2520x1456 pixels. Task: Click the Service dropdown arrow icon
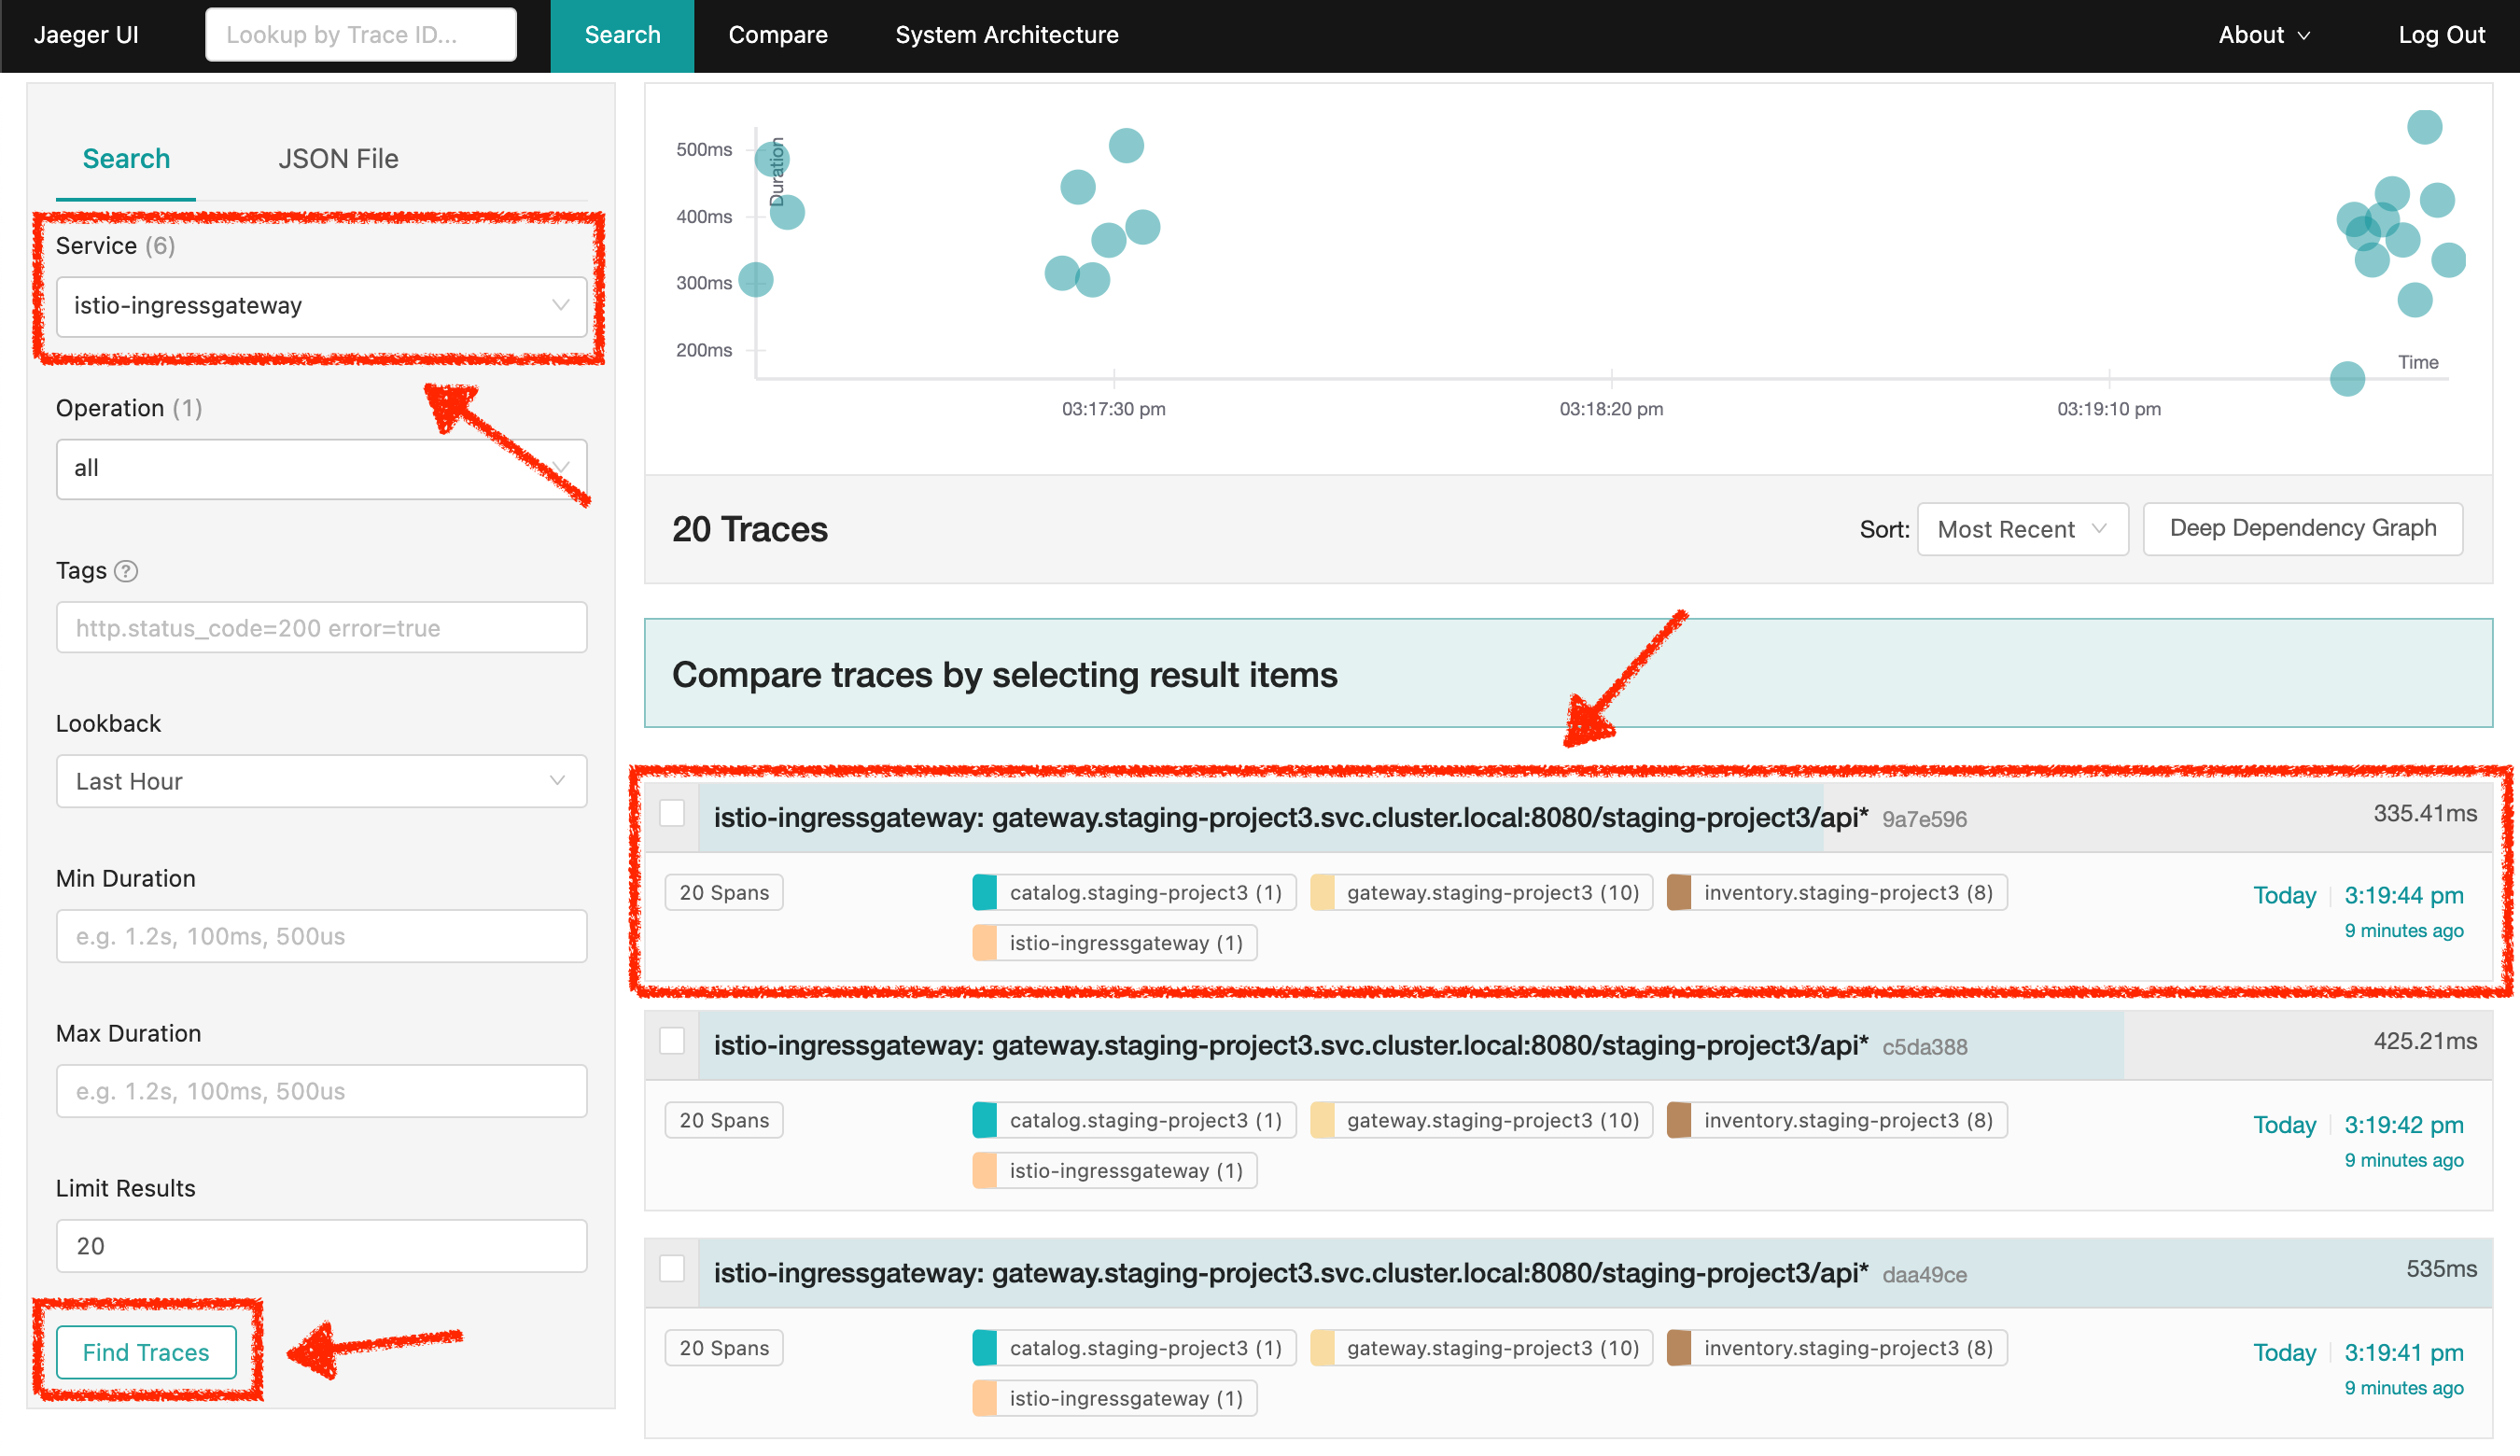click(560, 305)
